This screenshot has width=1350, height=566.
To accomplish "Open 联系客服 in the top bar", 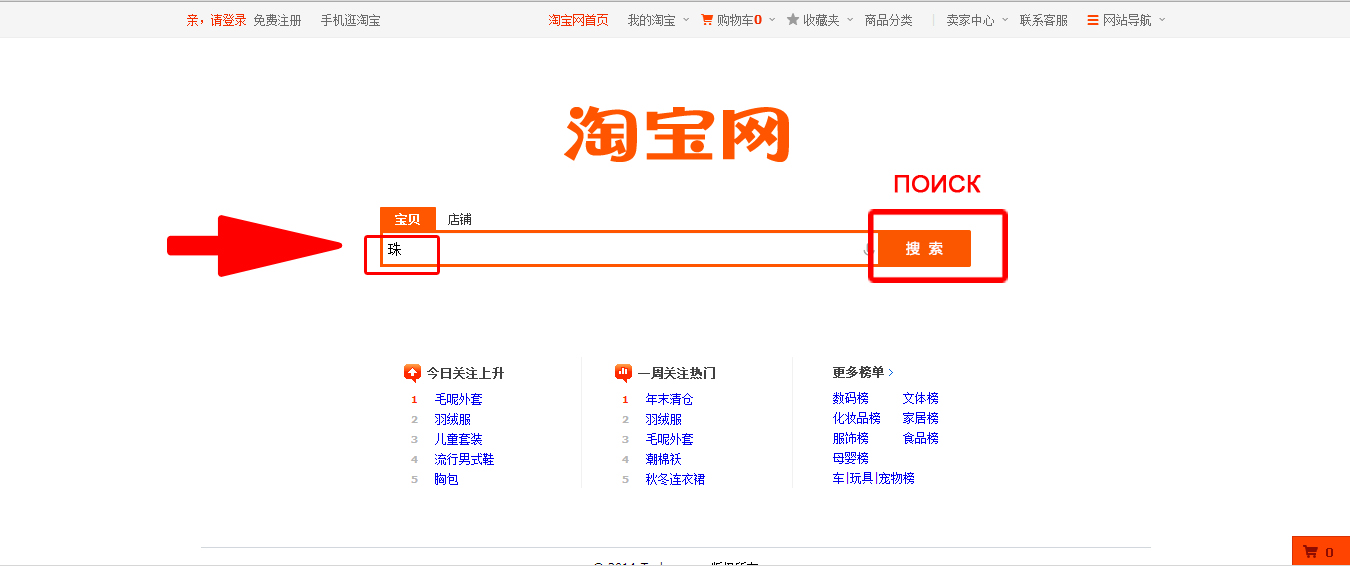I will 1044,20.
